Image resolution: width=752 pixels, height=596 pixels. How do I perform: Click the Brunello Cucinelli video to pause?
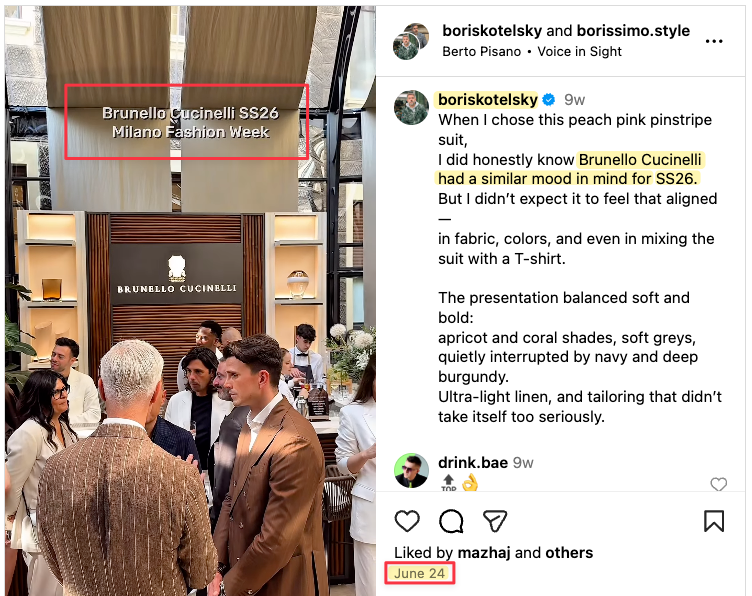pyautogui.click(x=190, y=301)
